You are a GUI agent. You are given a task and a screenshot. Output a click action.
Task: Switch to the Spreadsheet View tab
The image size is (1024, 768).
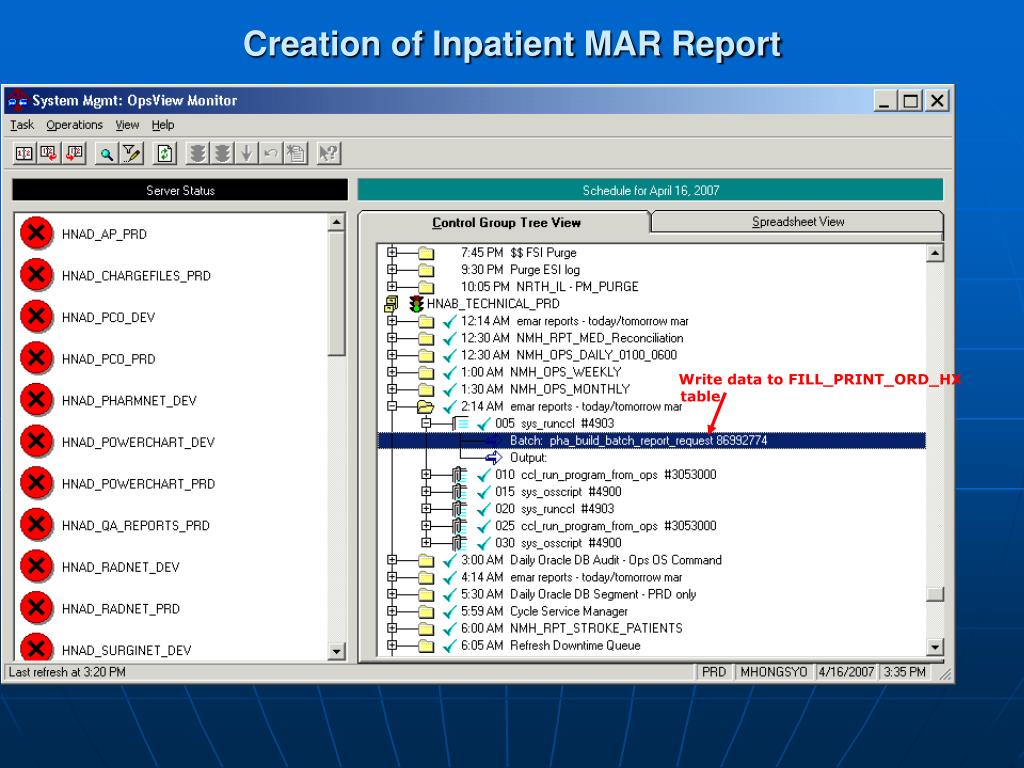[797, 222]
